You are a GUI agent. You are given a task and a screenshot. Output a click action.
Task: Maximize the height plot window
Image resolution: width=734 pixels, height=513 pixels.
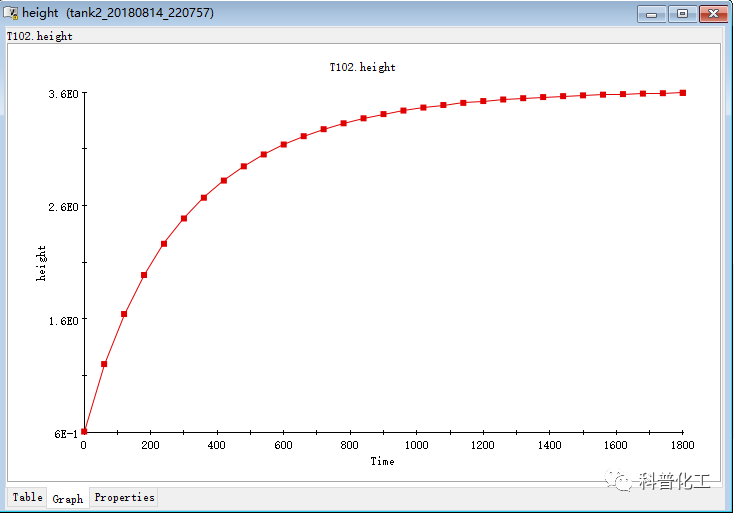(683, 14)
